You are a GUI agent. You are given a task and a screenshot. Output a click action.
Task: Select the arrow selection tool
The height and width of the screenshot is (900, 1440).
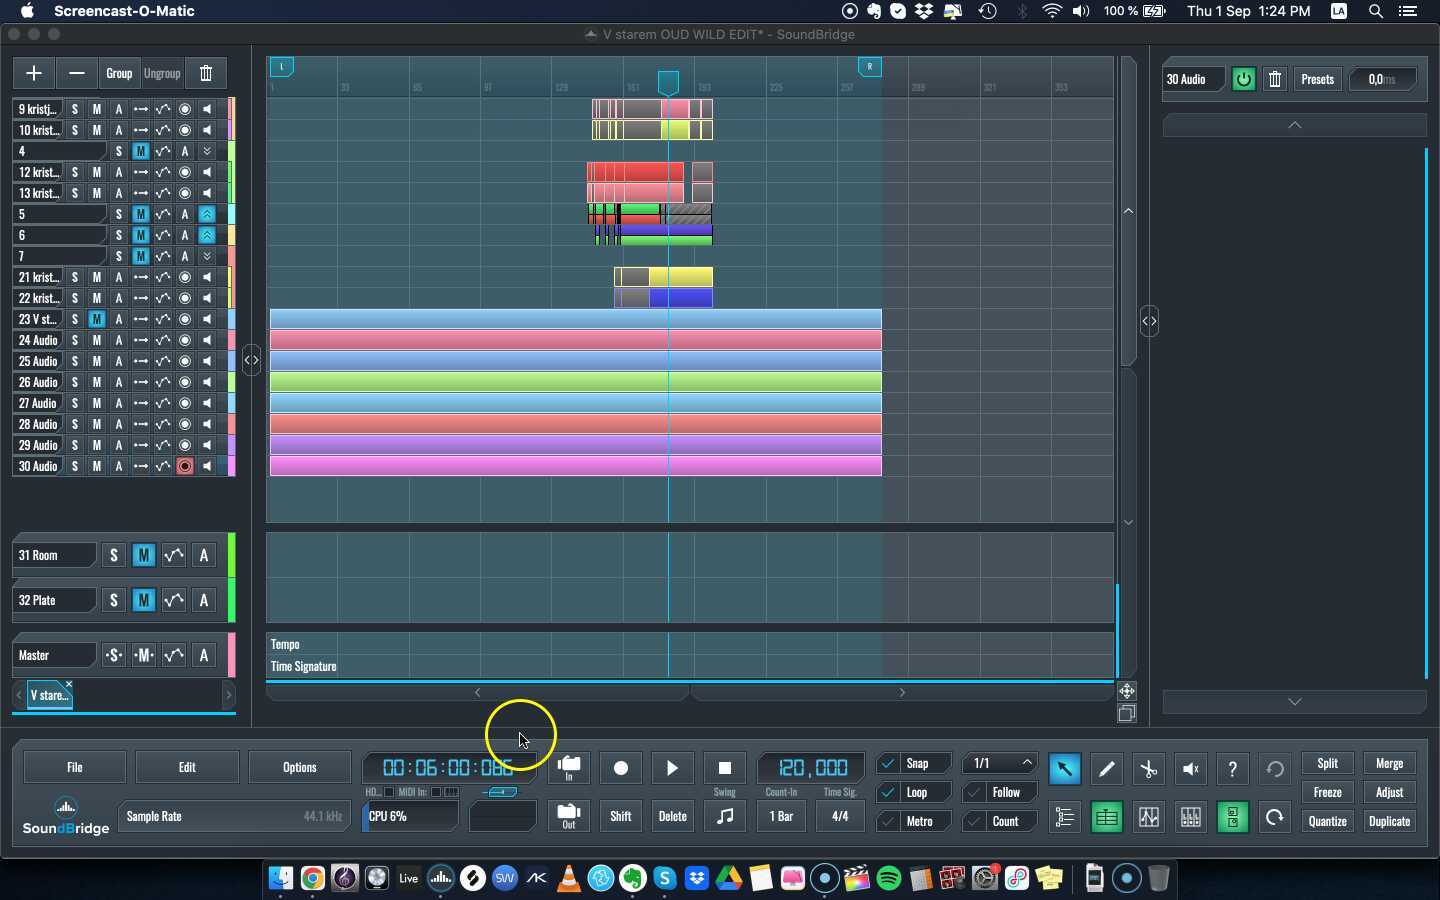click(1064, 769)
